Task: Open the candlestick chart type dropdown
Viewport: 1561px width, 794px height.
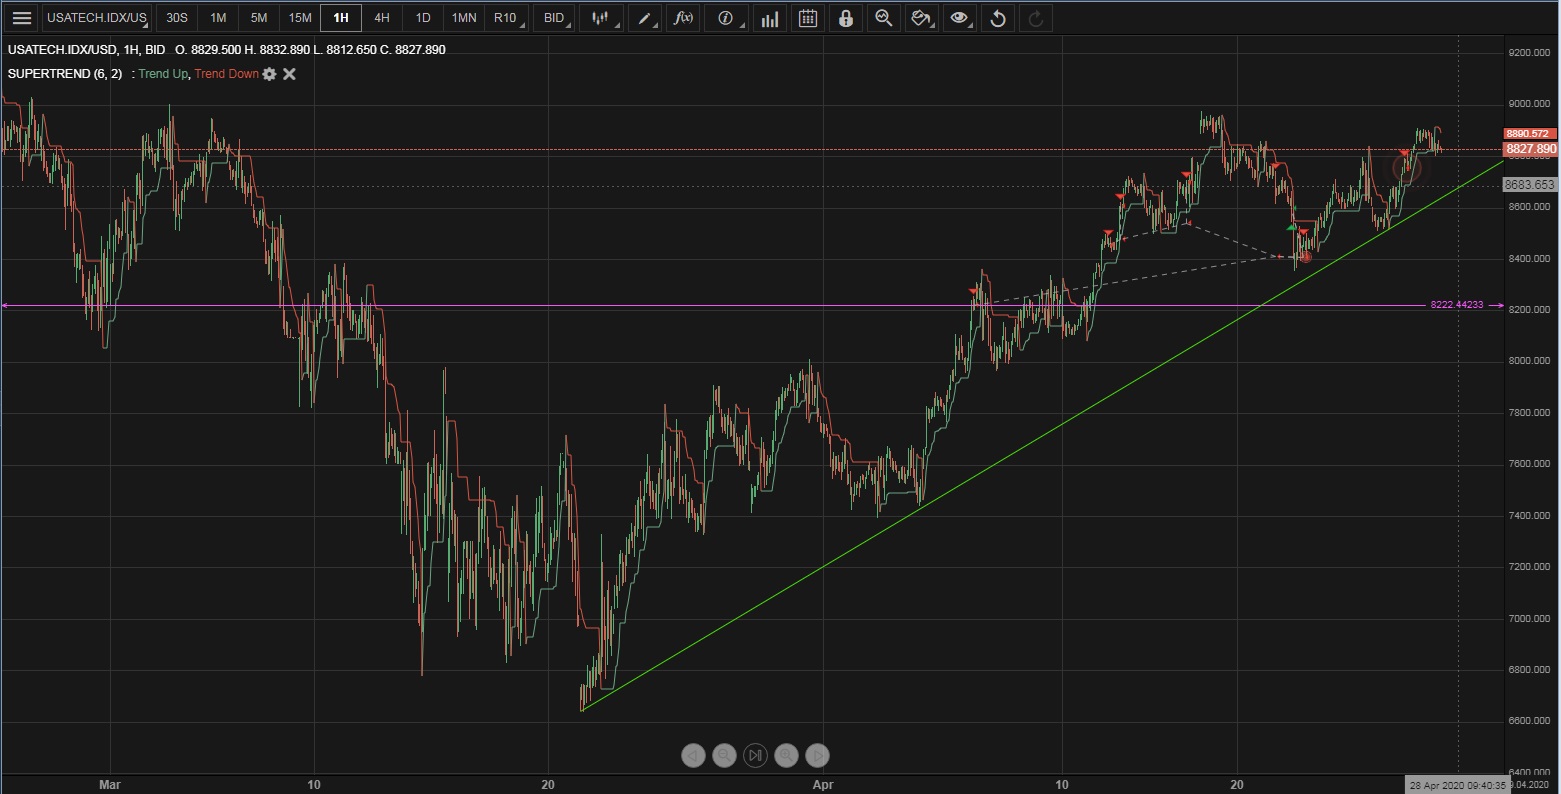Action: 601,18
